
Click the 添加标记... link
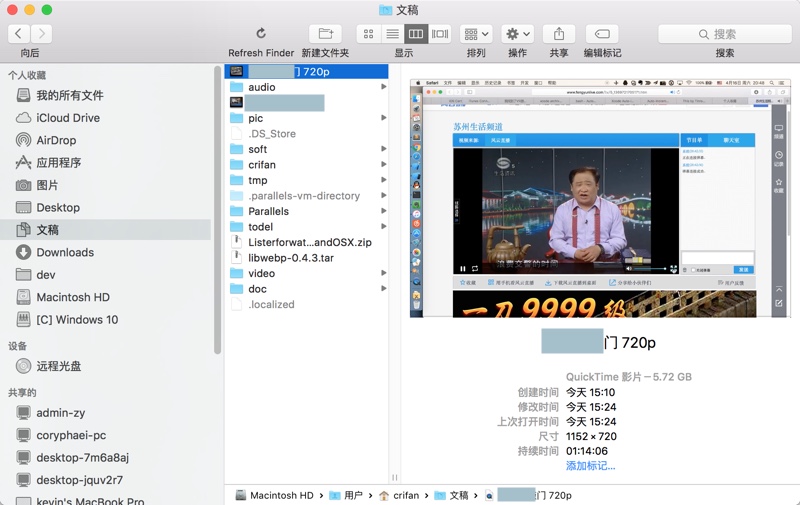point(590,466)
